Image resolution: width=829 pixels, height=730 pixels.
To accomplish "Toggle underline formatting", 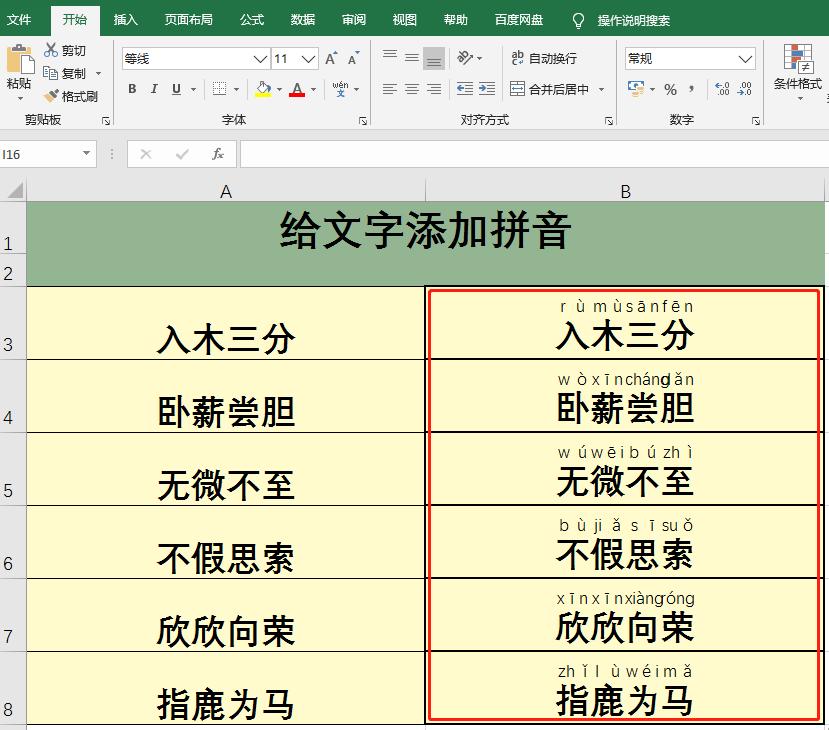I will 176,88.
